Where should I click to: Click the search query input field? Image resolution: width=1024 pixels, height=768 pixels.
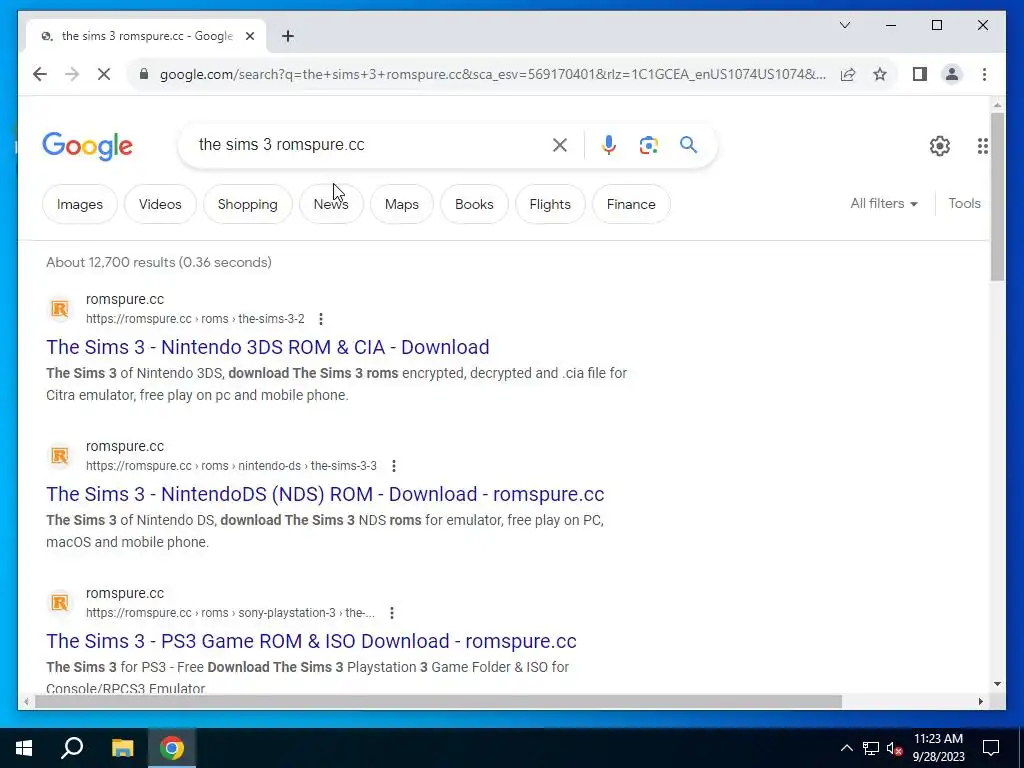(369, 144)
